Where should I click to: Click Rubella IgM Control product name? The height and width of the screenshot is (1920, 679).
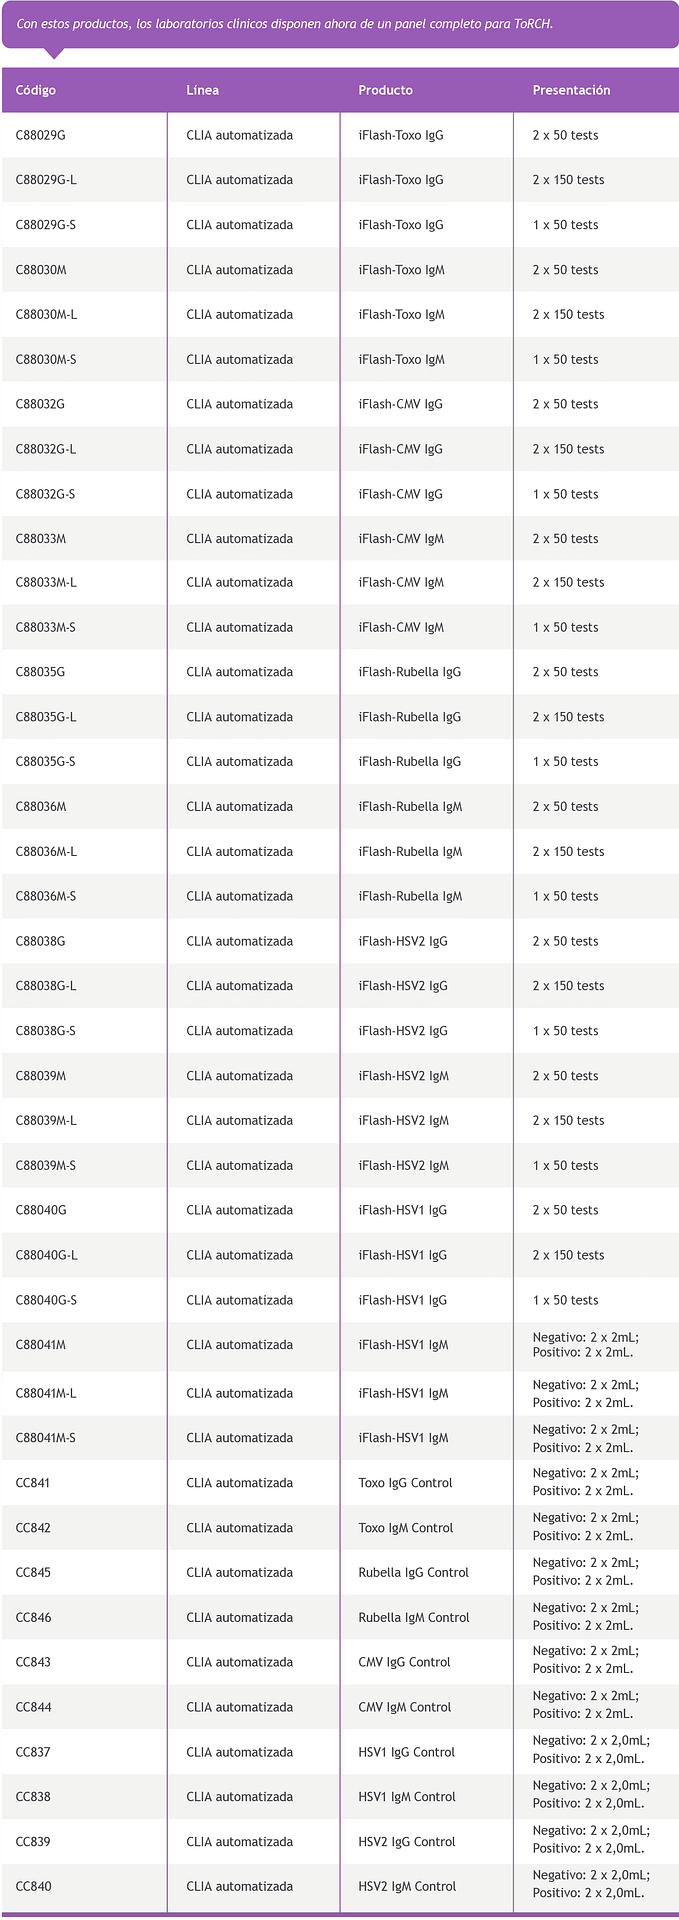coord(414,1617)
